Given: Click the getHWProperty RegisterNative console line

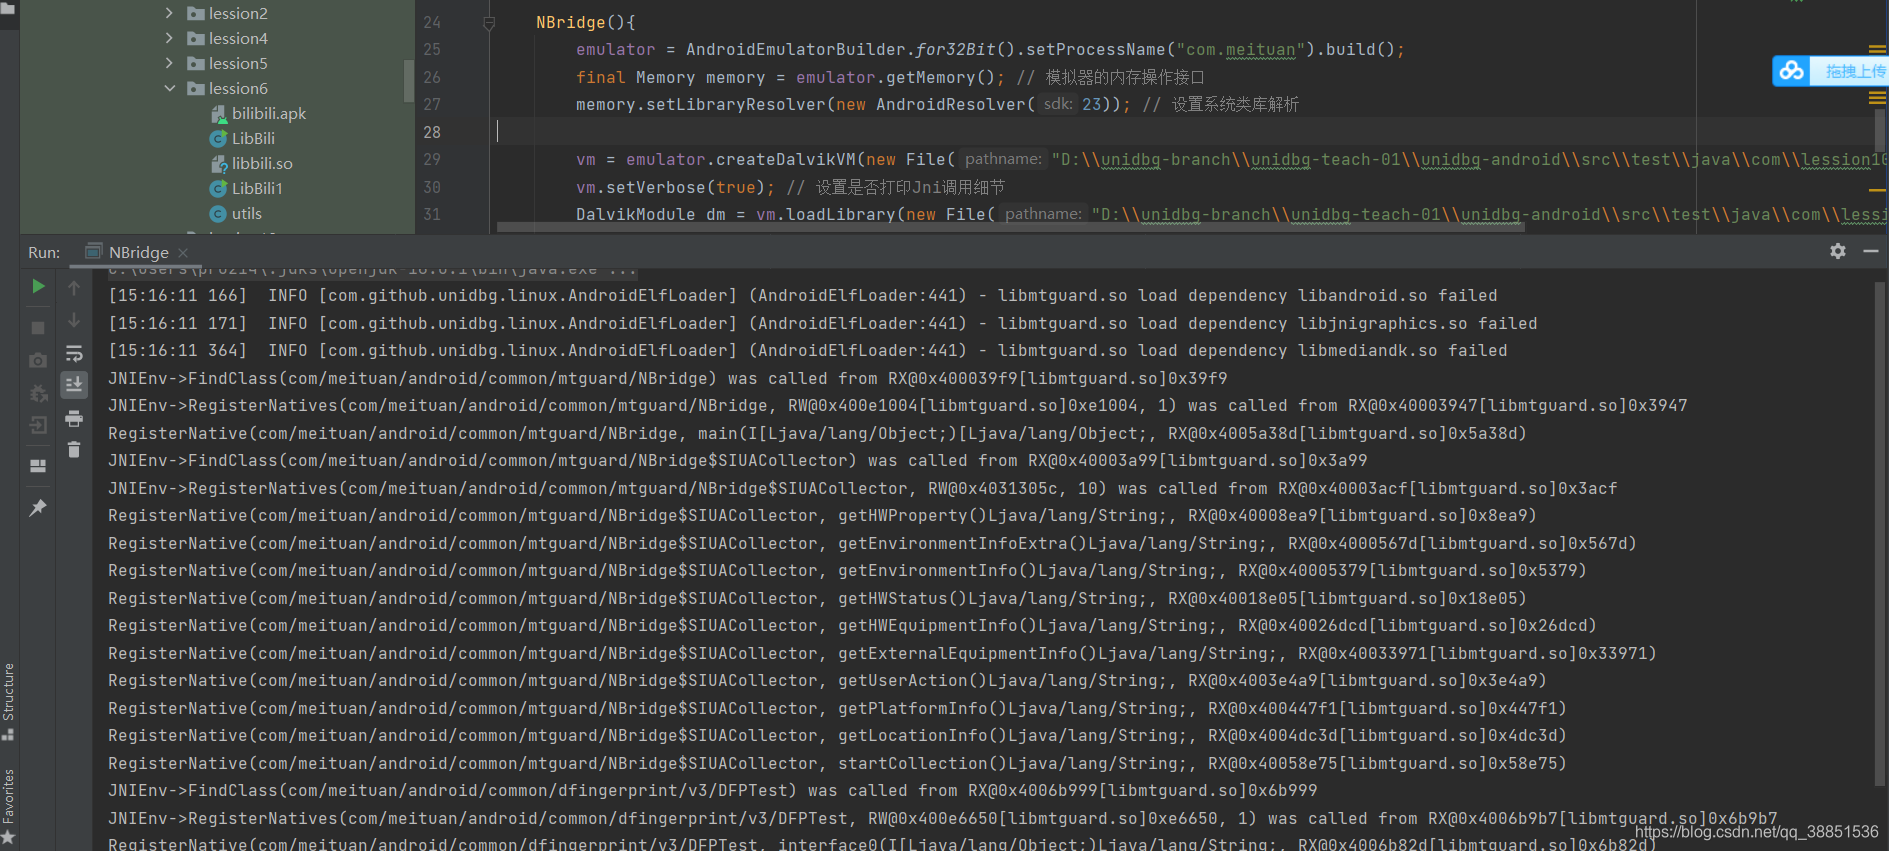Looking at the screenshot, I should [x=822, y=516].
